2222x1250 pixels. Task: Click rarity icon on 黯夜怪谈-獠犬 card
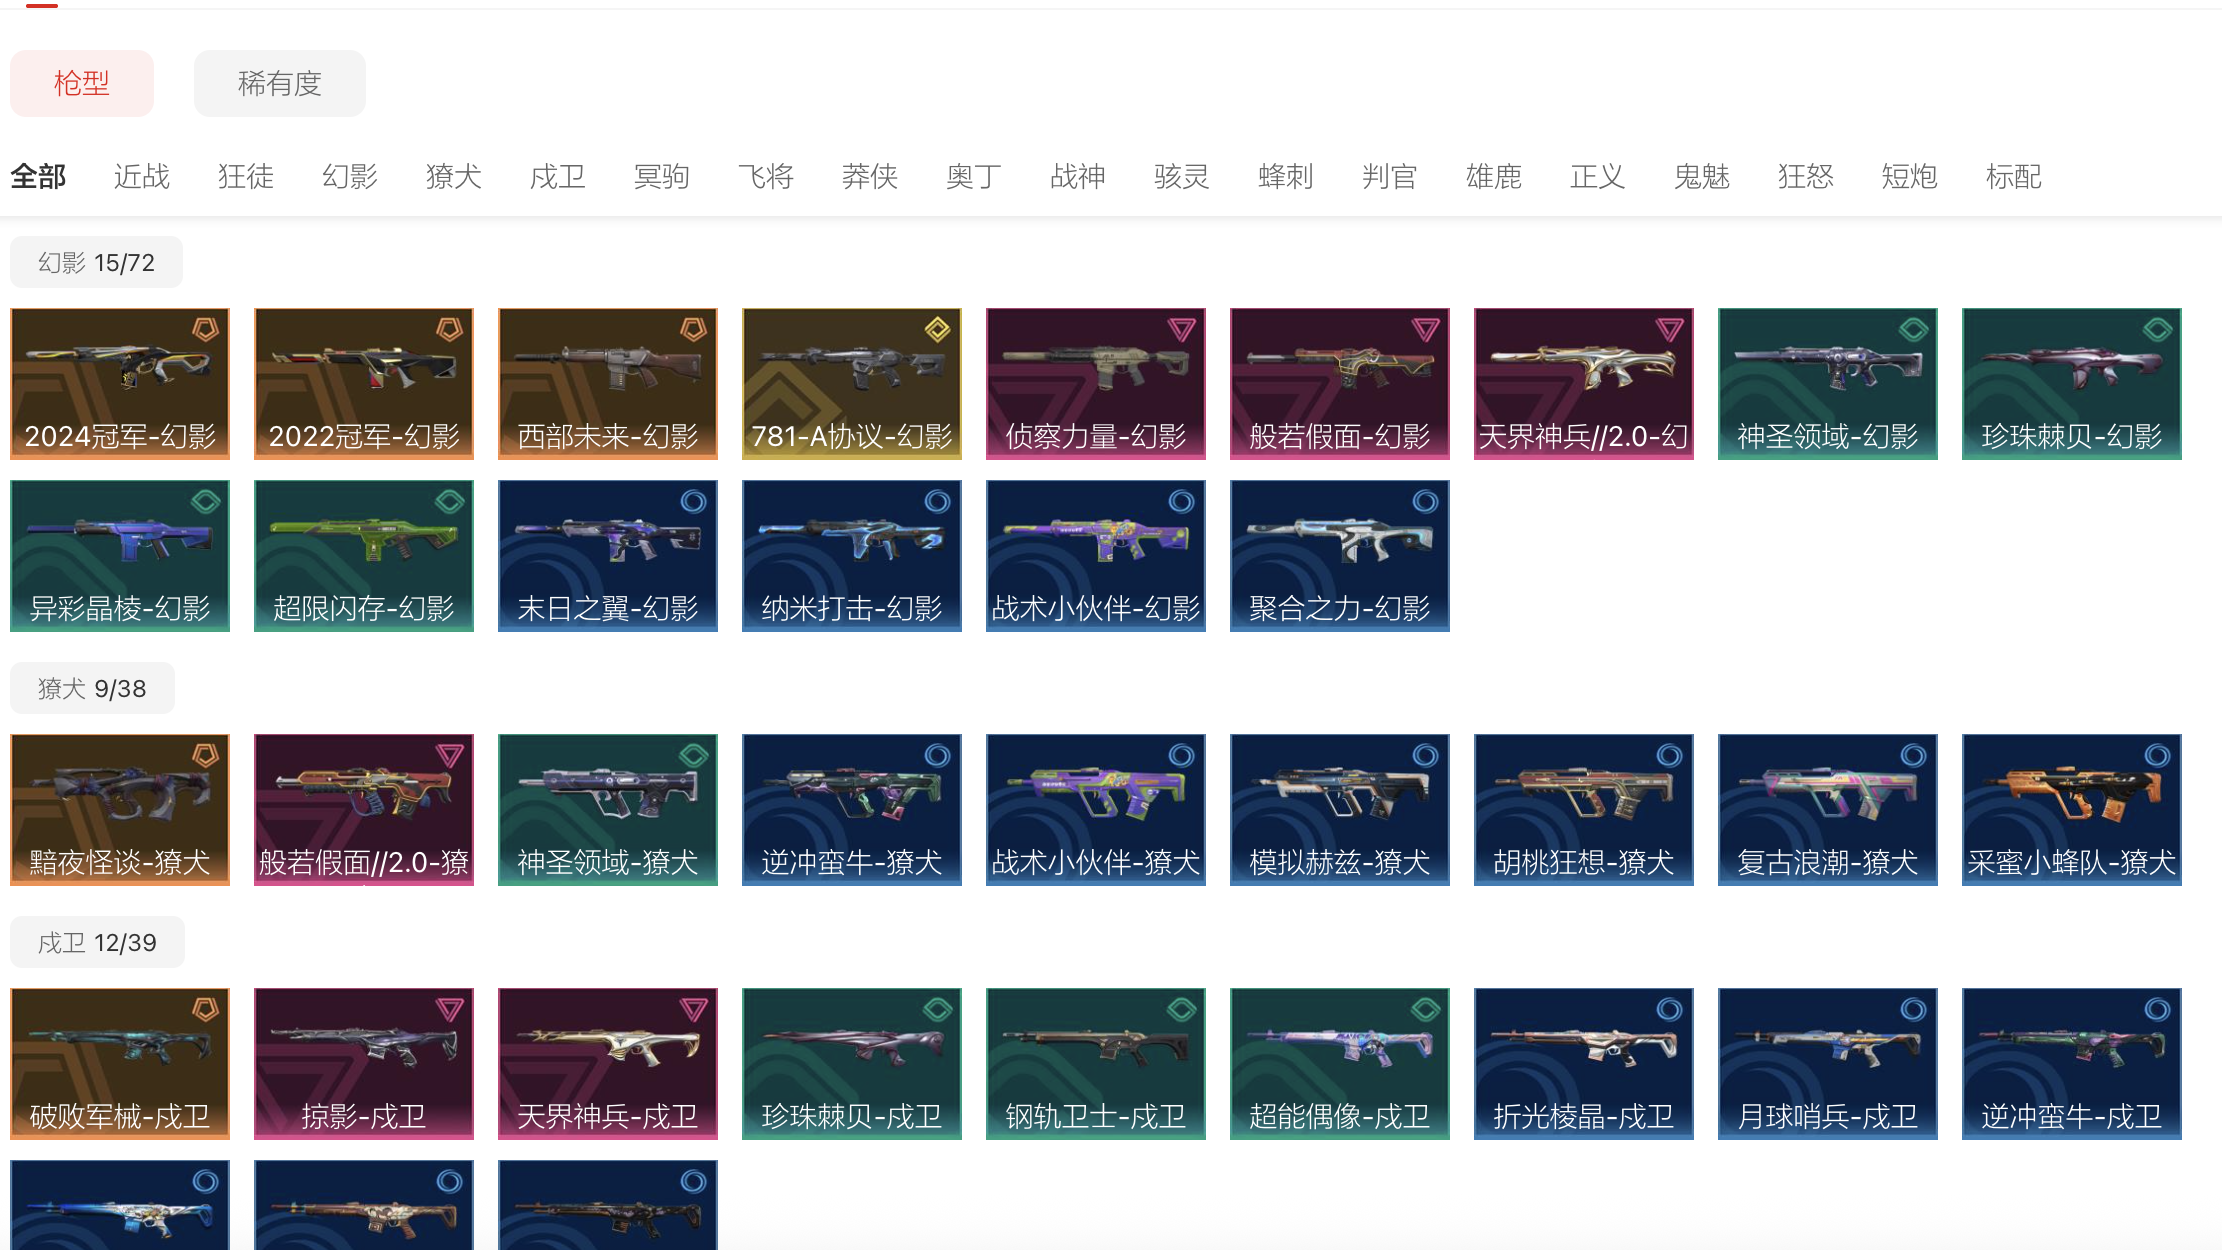(x=205, y=756)
